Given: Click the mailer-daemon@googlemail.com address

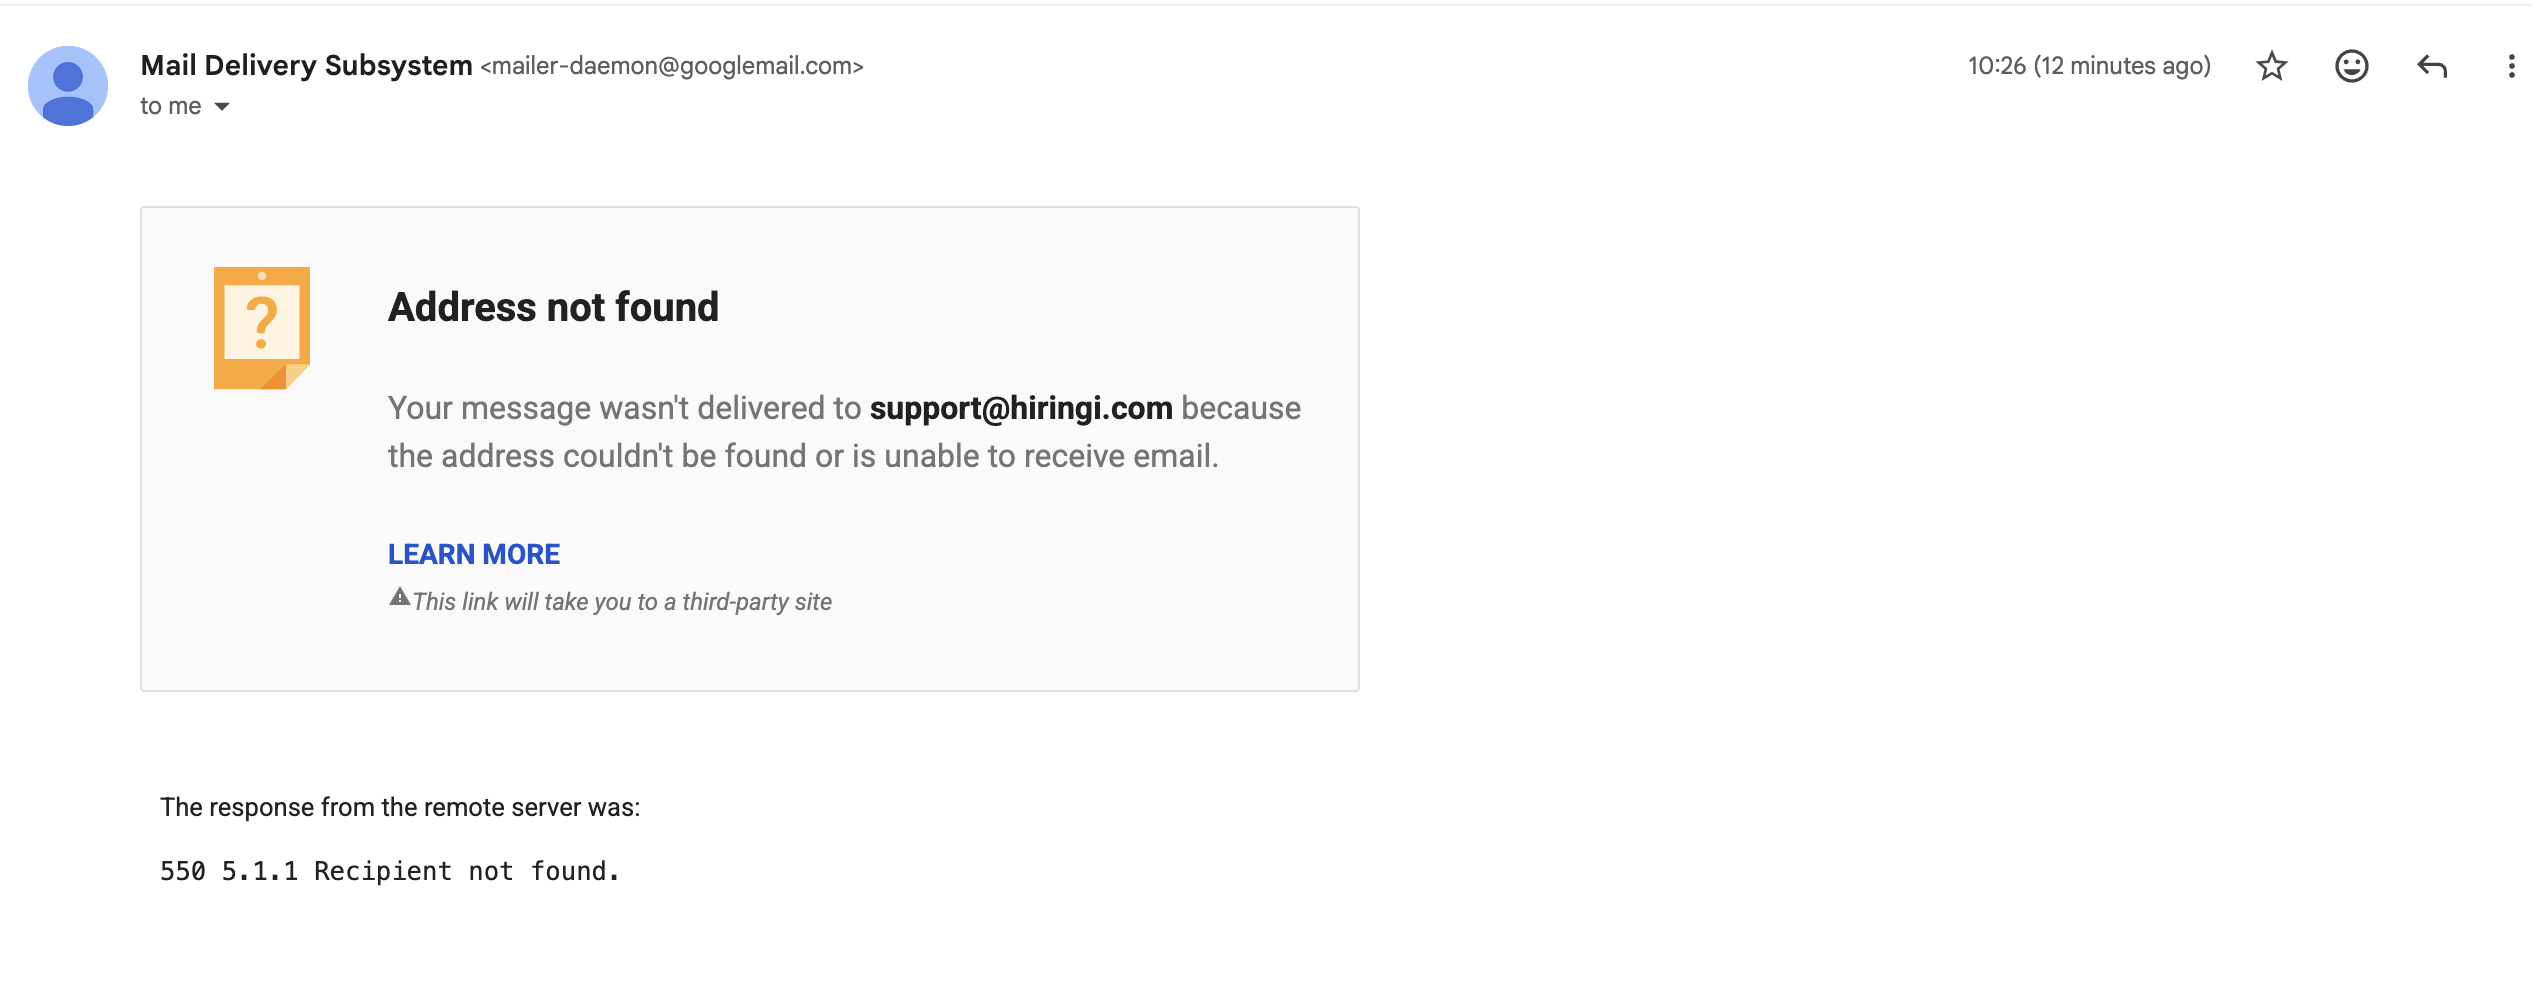Looking at the screenshot, I should (x=672, y=66).
